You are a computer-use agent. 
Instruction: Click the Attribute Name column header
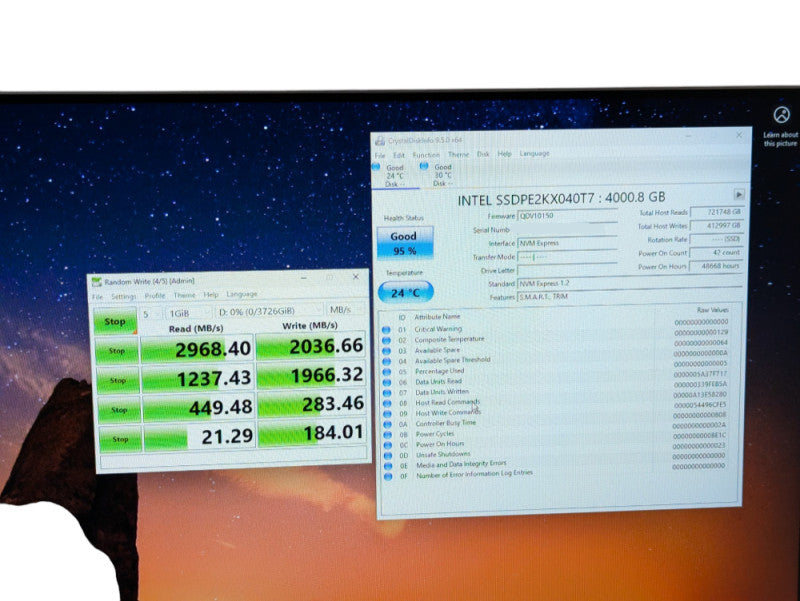coord(437,317)
